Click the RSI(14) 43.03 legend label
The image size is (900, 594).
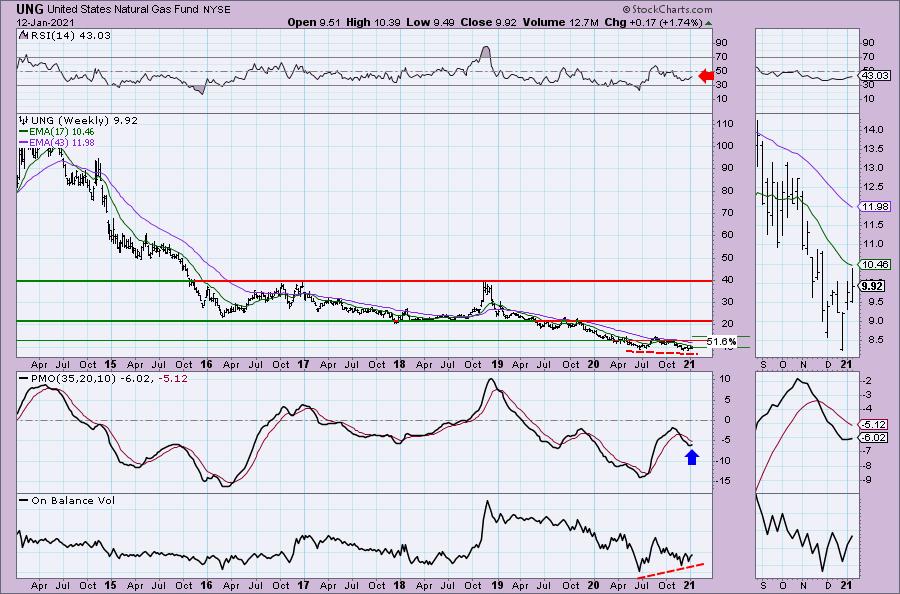70,35
